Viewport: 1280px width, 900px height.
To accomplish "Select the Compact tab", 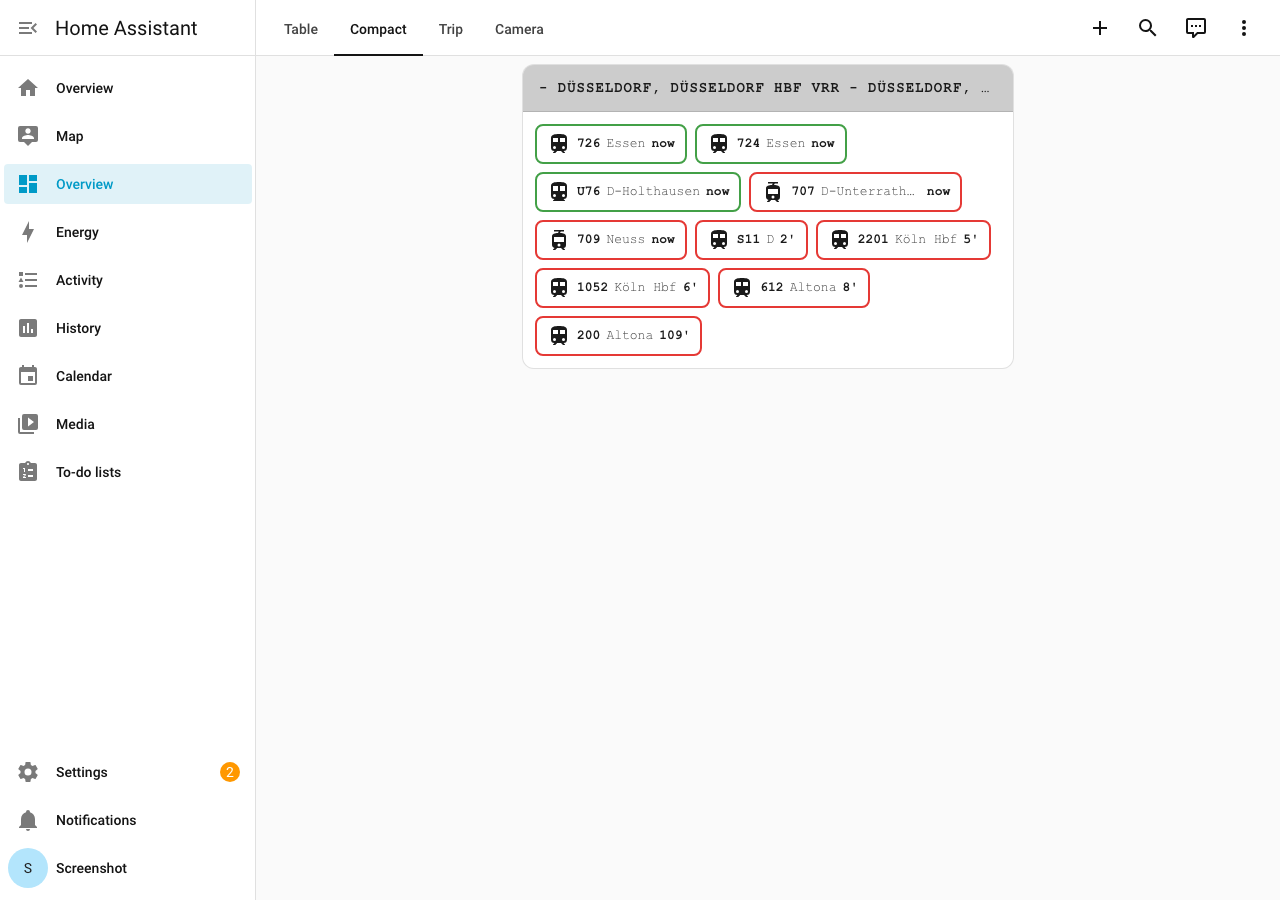I will [378, 29].
